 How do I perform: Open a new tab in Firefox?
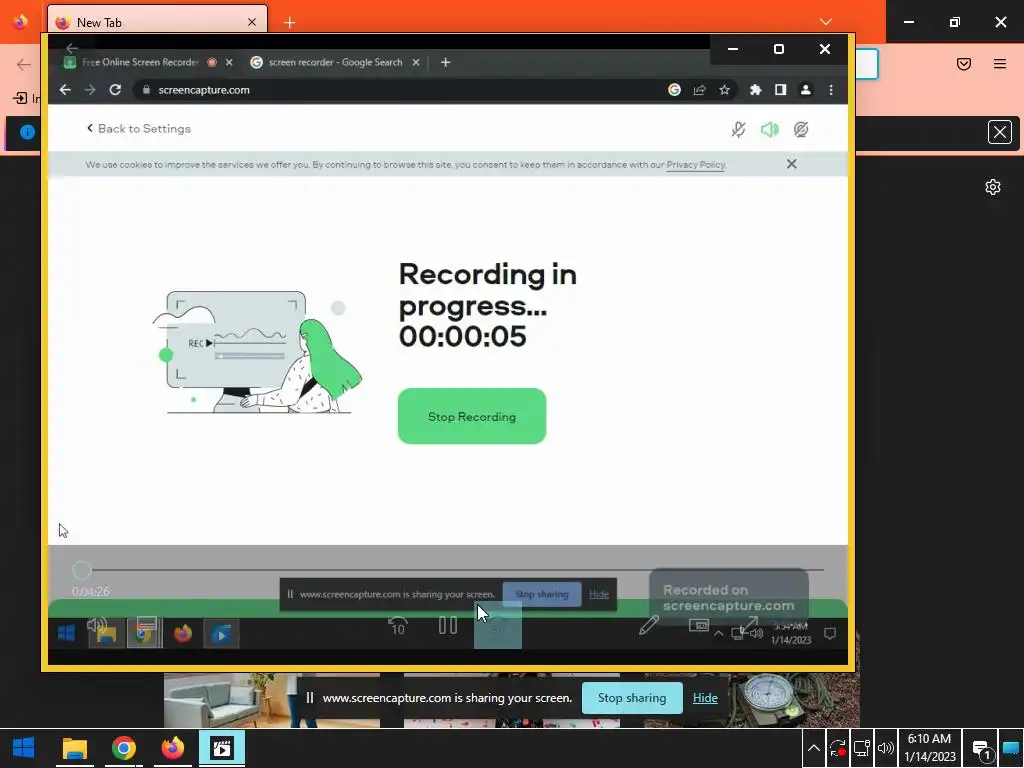pyautogui.click(x=289, y=23)
